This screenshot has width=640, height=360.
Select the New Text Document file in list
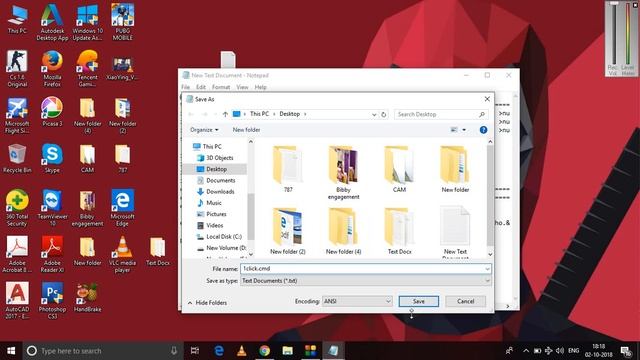point(455,232)
